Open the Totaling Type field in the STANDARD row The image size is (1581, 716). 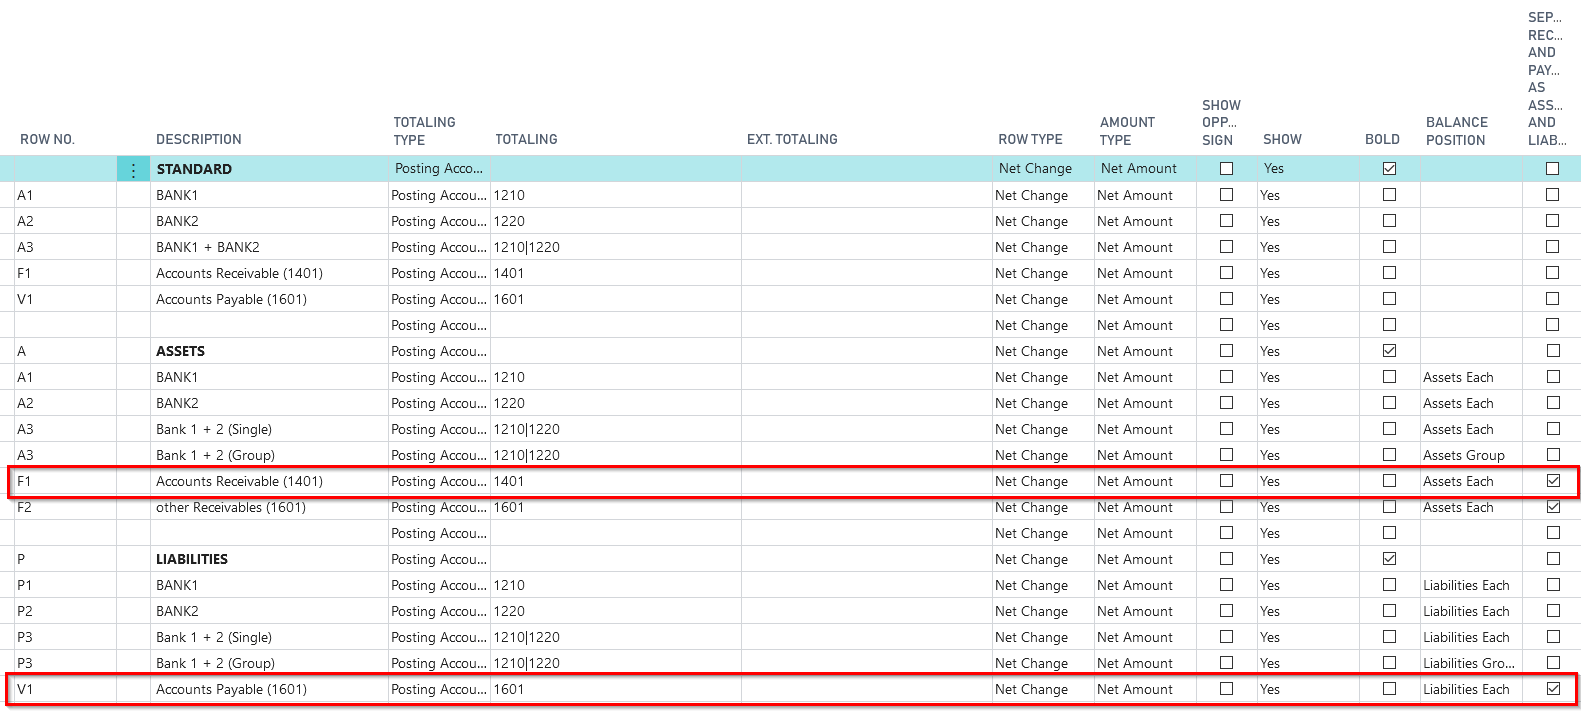438,169
